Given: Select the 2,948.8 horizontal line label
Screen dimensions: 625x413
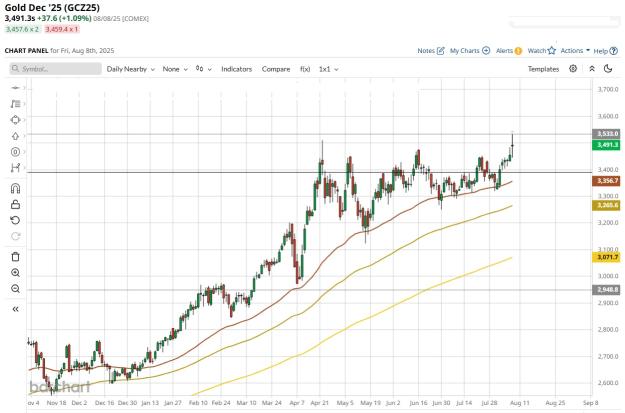Looking at the screenshot, I should (x=606, y=289).
